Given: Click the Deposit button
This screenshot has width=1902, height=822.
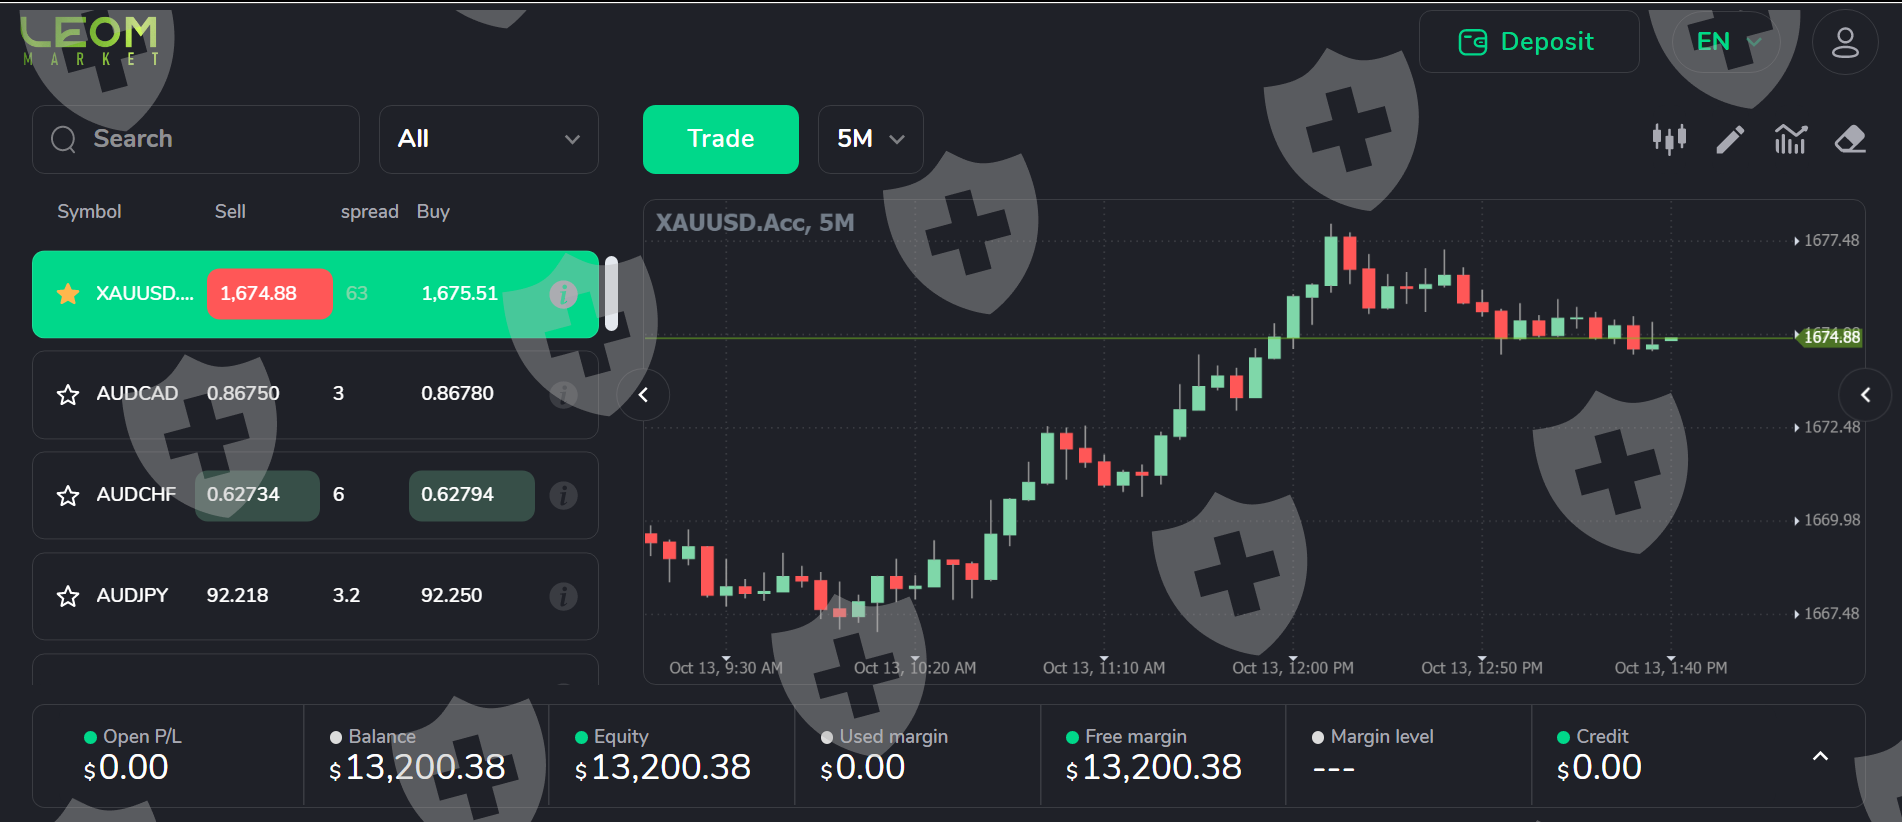Looking at the screenshot, I should [1528, 42].
